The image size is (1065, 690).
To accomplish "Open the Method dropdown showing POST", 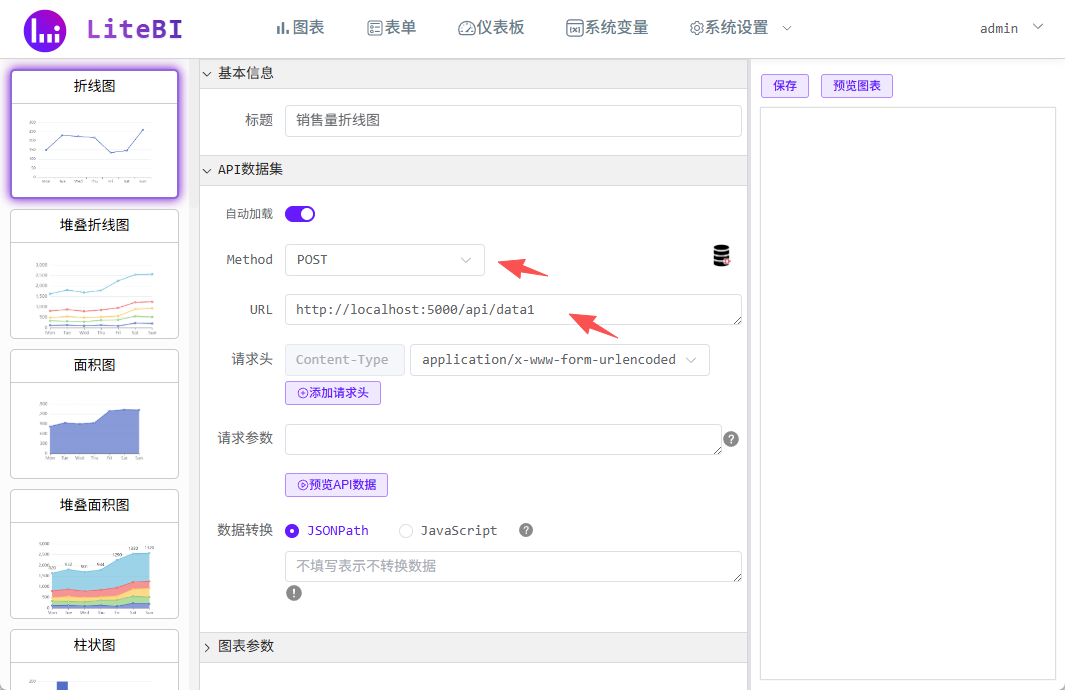I will 384,259.
